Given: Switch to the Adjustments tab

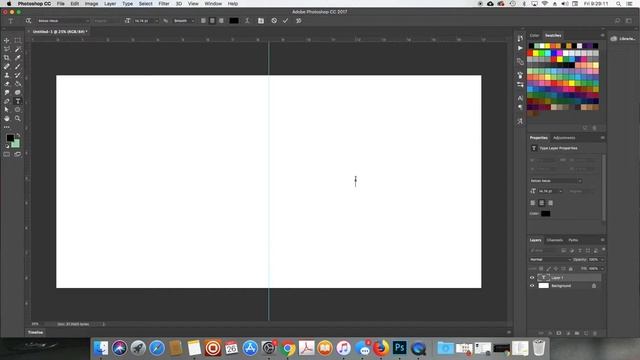Looking at the screenshot, I should pyautogui.click(x=564, y=138).
